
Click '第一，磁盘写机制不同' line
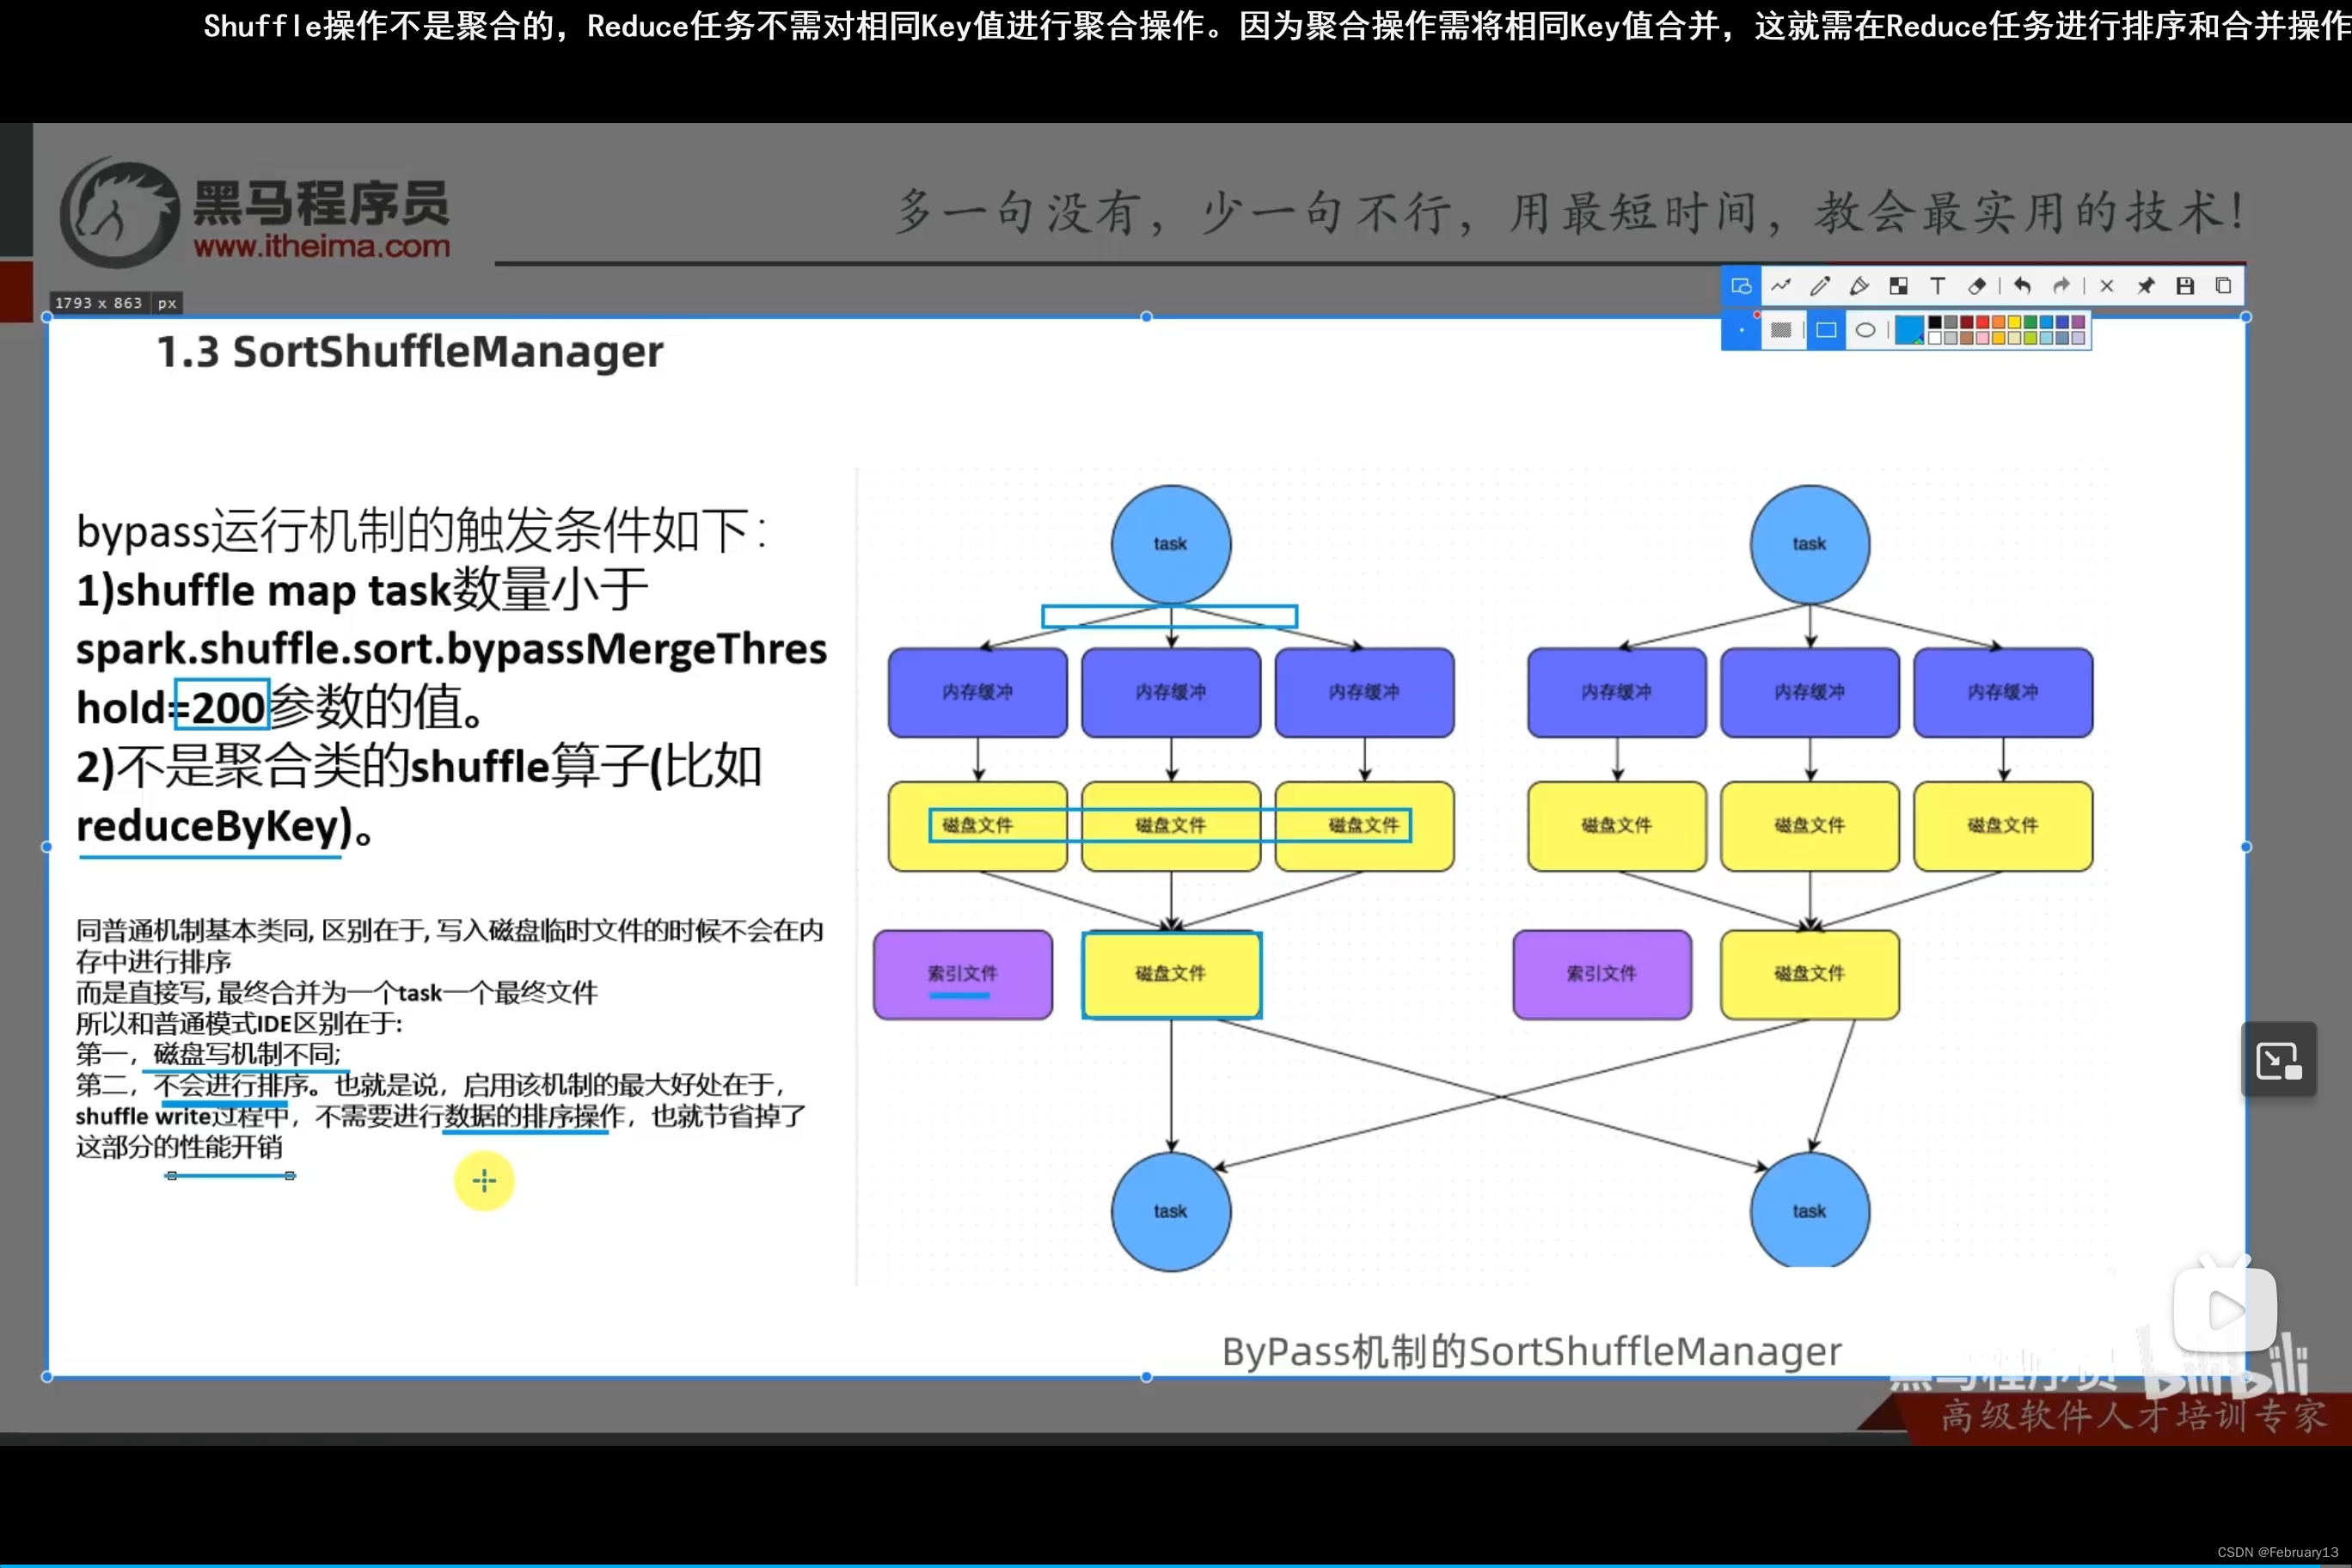pyautogui.click(x=209, y=1053)
